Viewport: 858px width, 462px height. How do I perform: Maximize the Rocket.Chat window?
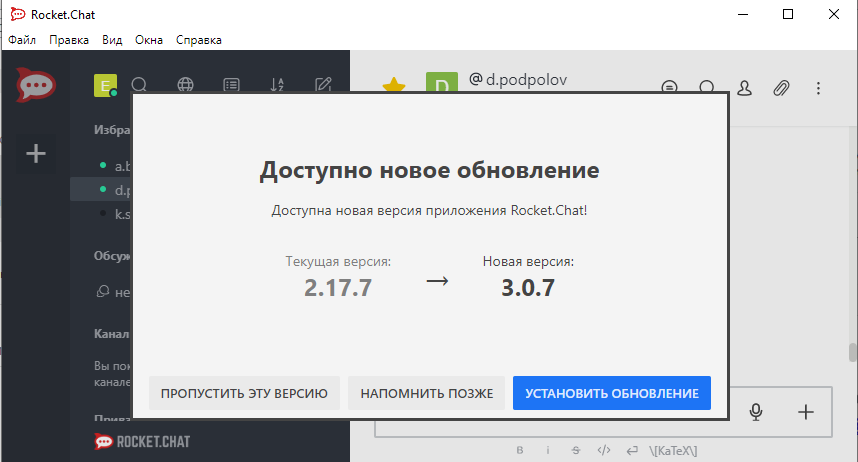point(788,14)
